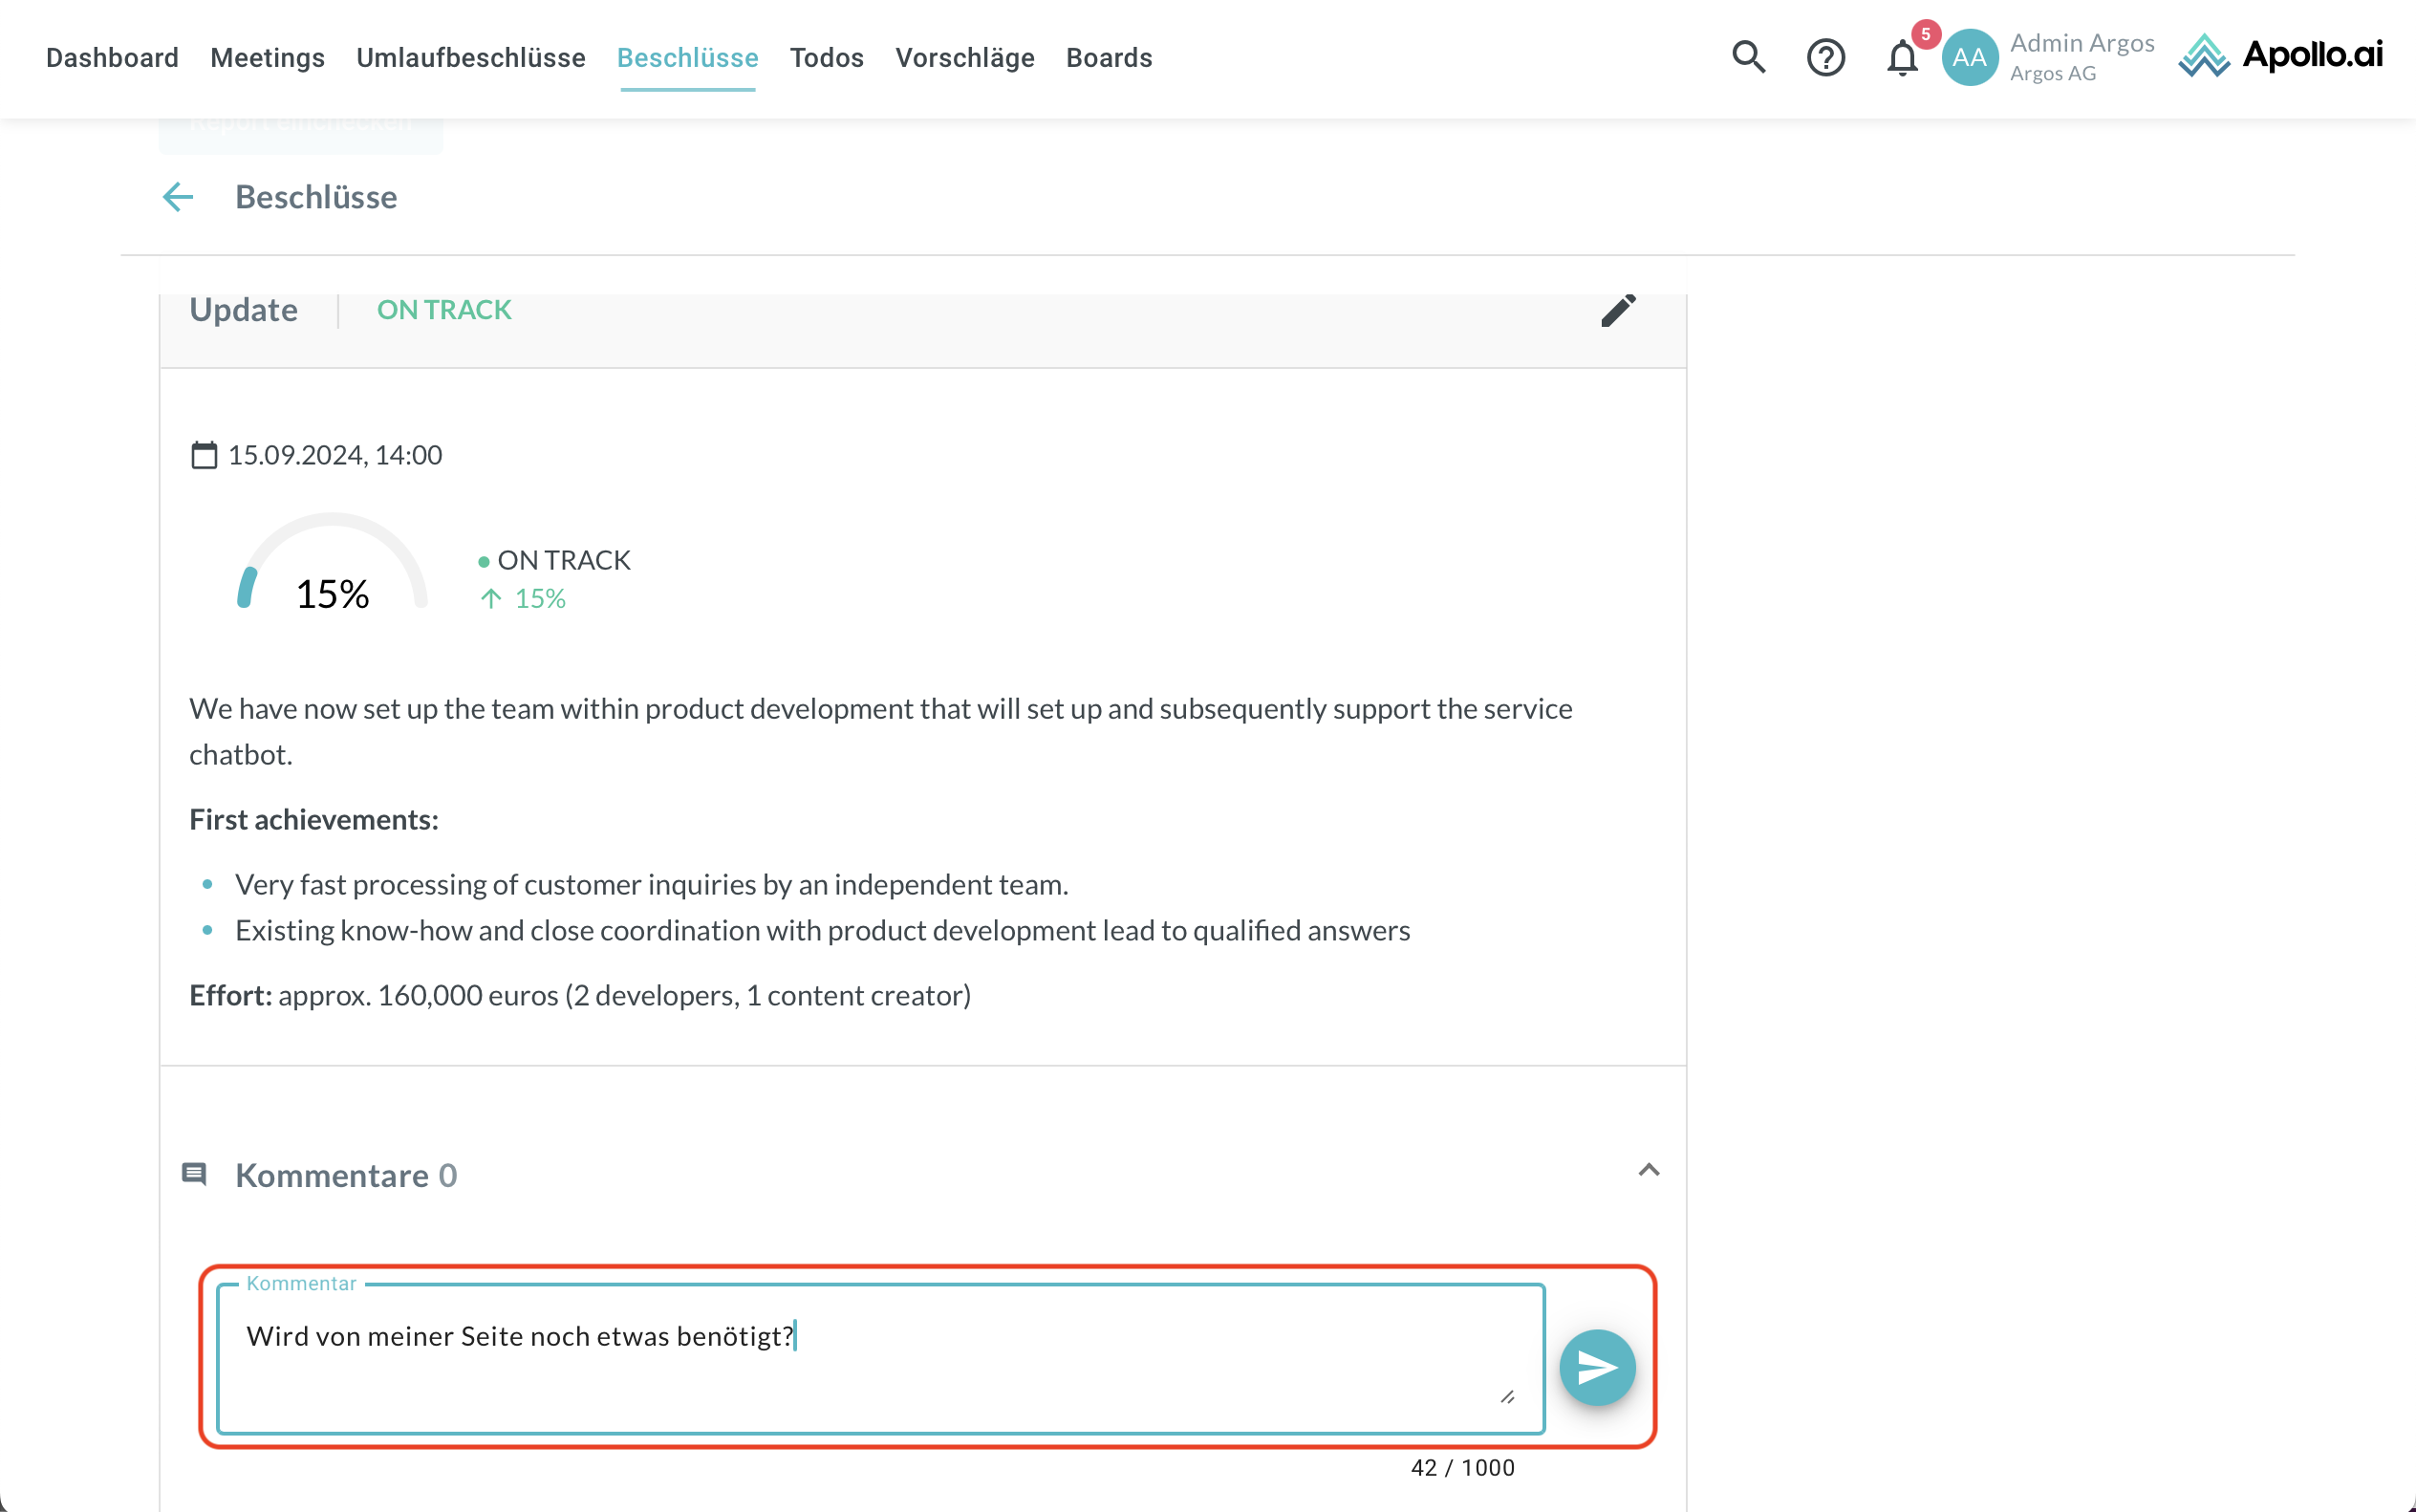Open the notifications bell
The height and width of the screenshot is (1512, 2416).
click(1902, 57)
